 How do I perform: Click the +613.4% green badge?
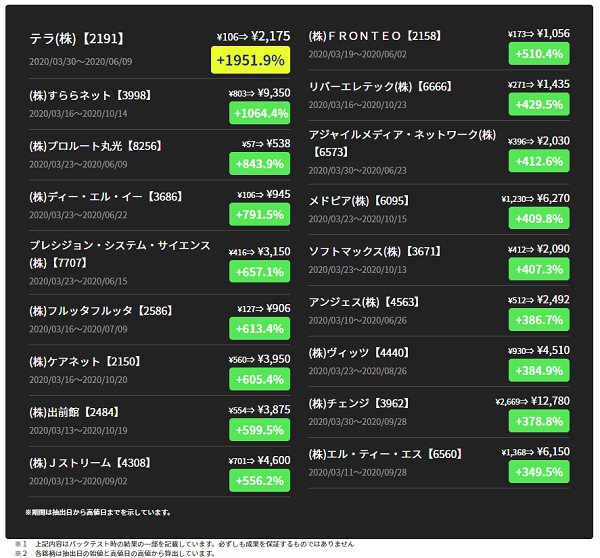click(259, 328)
